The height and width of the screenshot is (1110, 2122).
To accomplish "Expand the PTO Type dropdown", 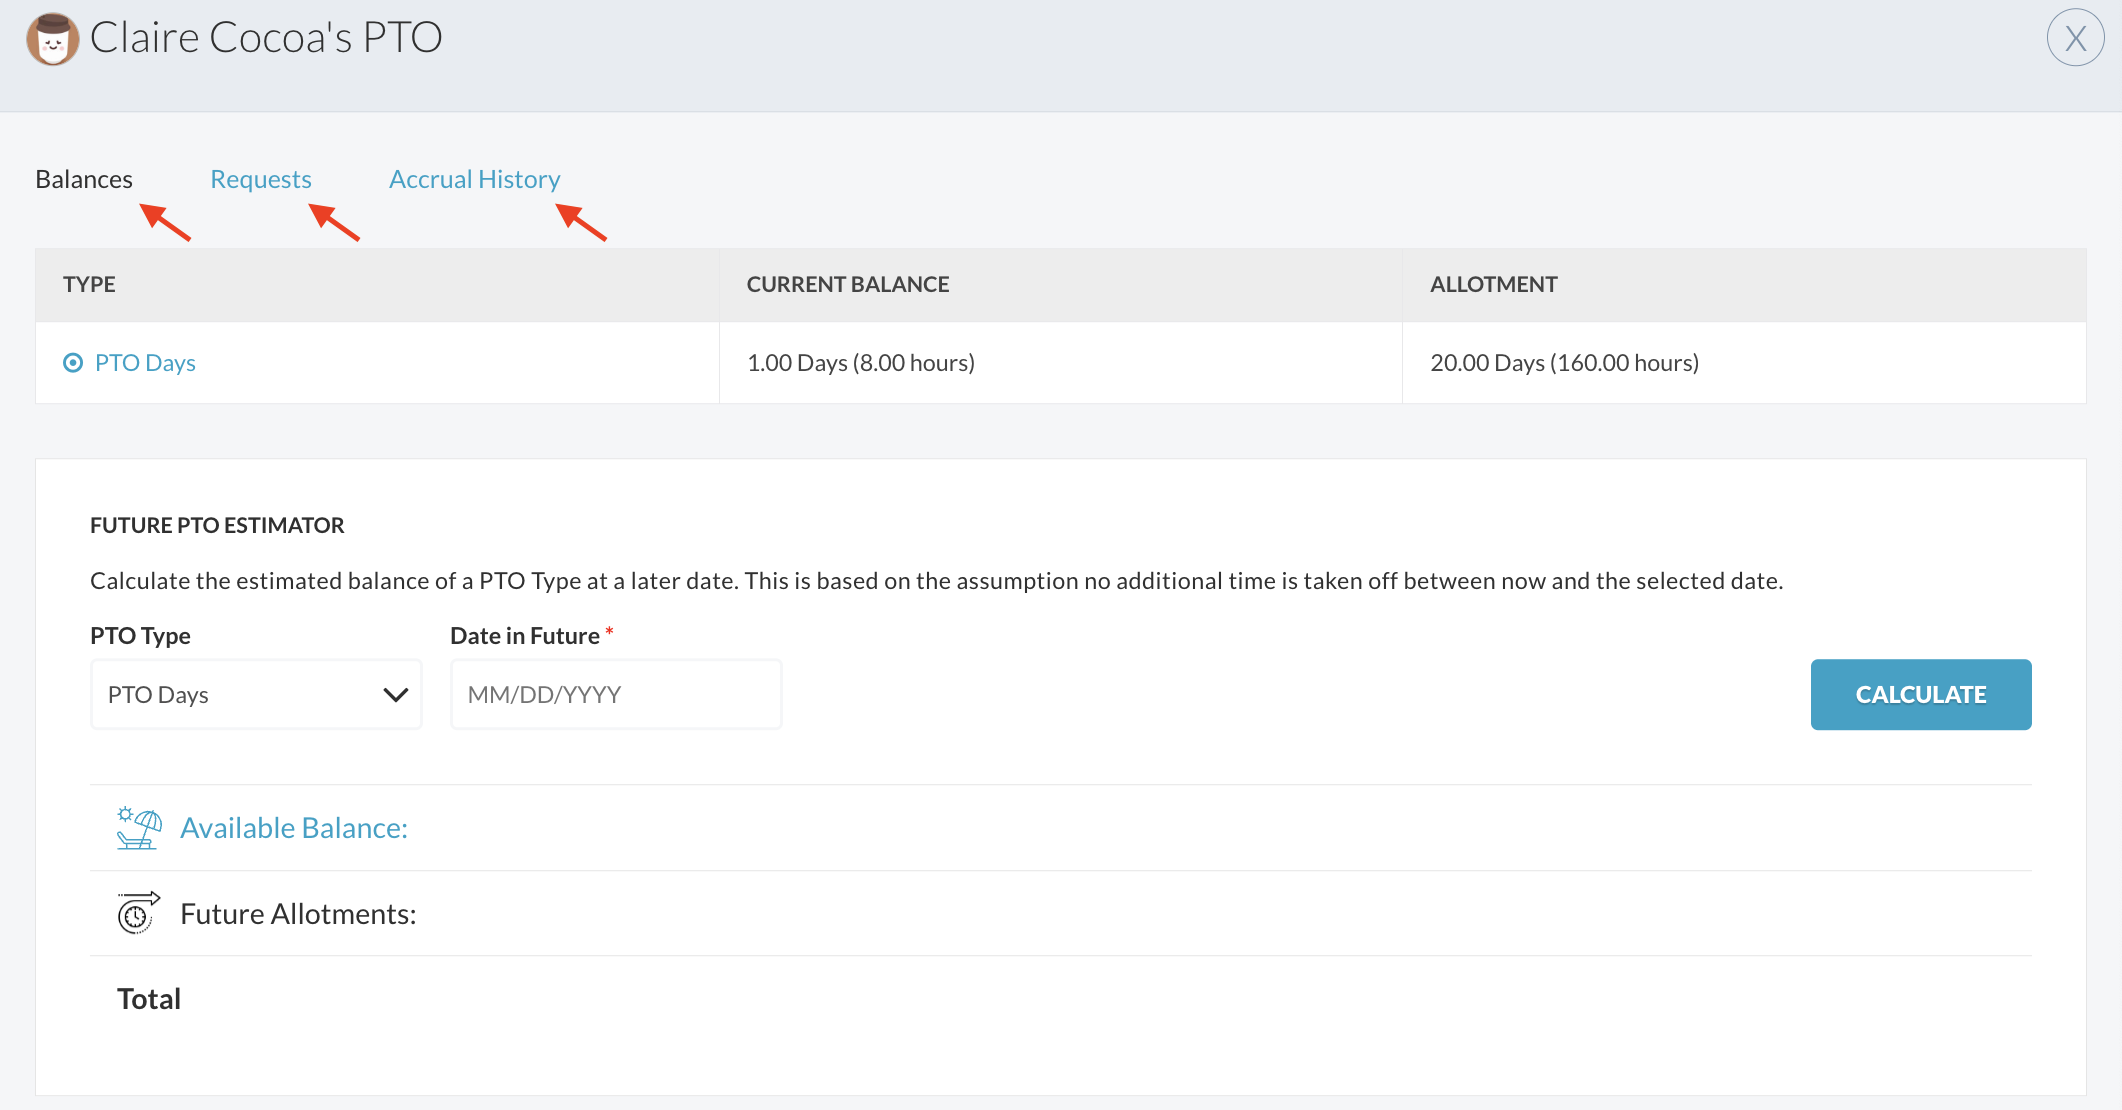I will click(240, 694).
